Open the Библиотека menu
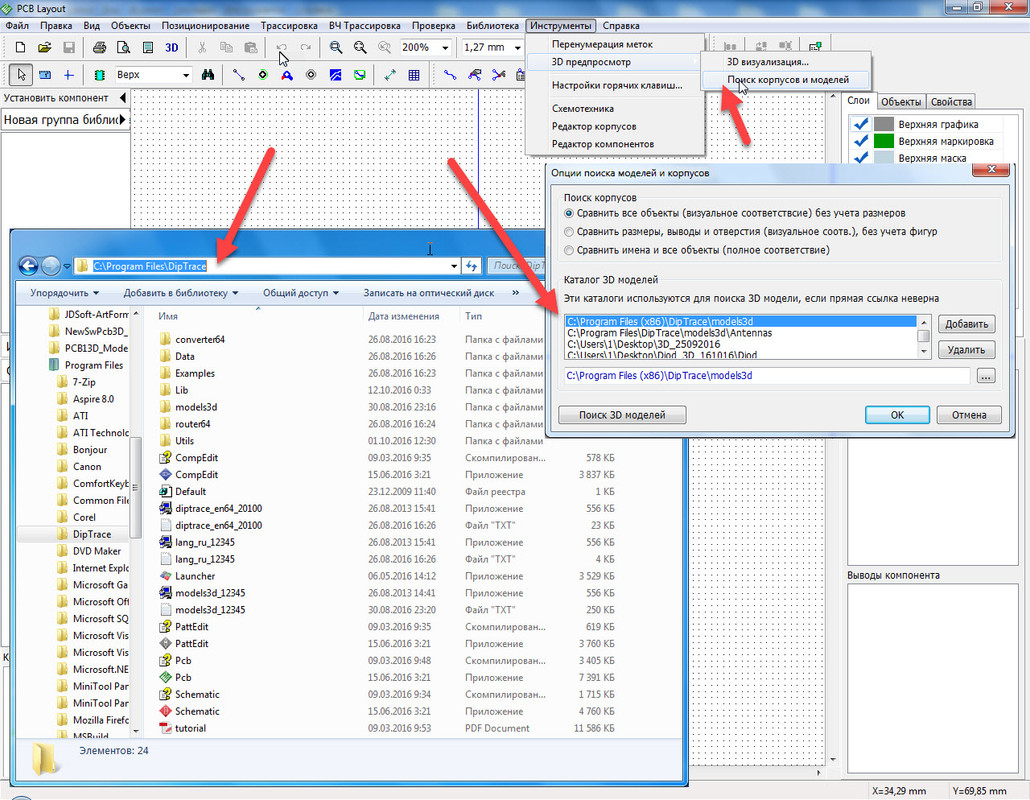The image size is (1030, 800). pyautogui.click(x=493, y=26)
